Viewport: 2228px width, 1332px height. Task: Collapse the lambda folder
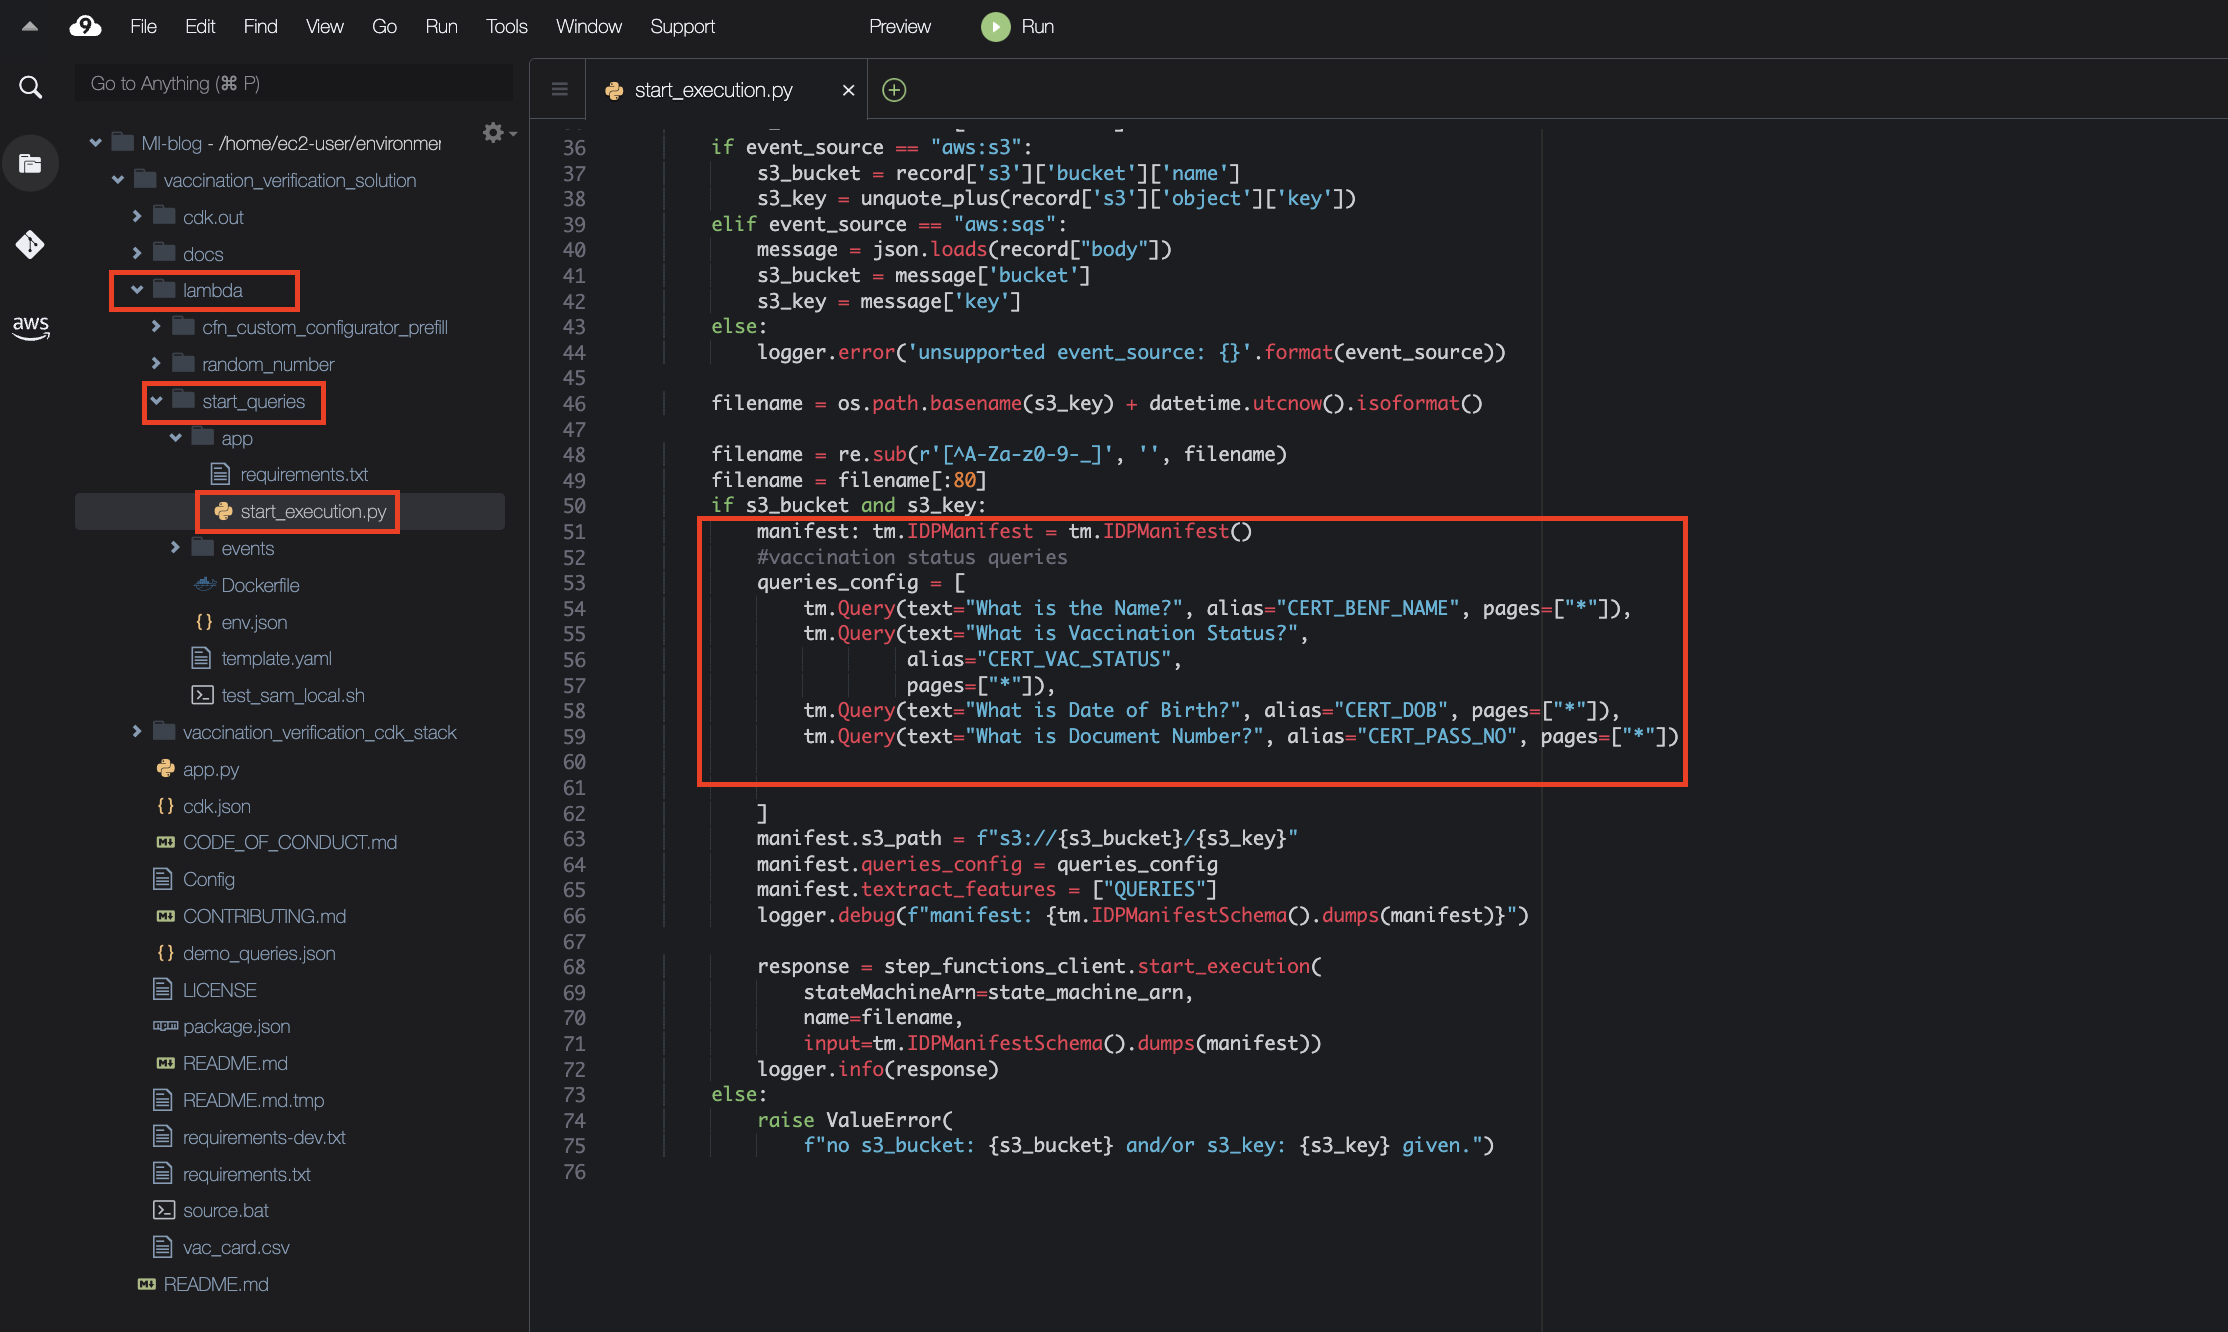click(137, 290)
